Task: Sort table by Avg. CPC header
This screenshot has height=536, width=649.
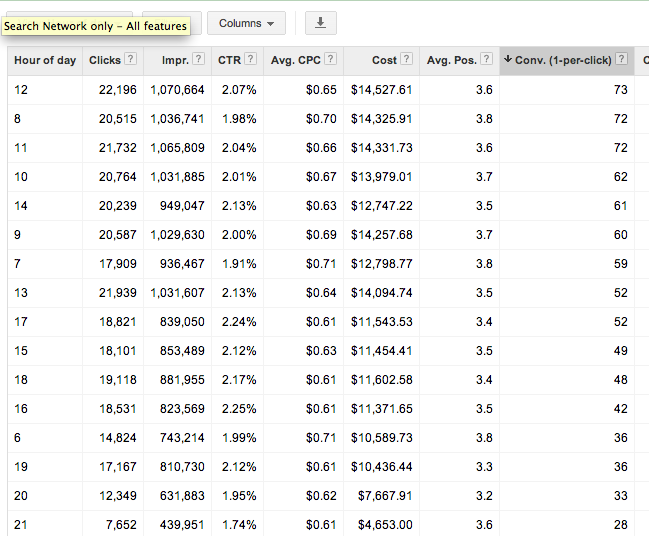Action: coord(296,60)
